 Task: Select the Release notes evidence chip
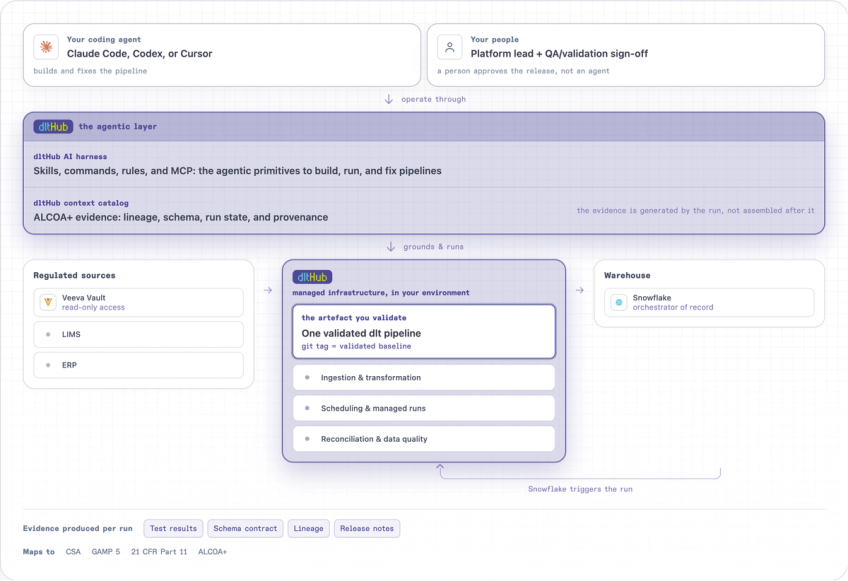tap(367, 529)
